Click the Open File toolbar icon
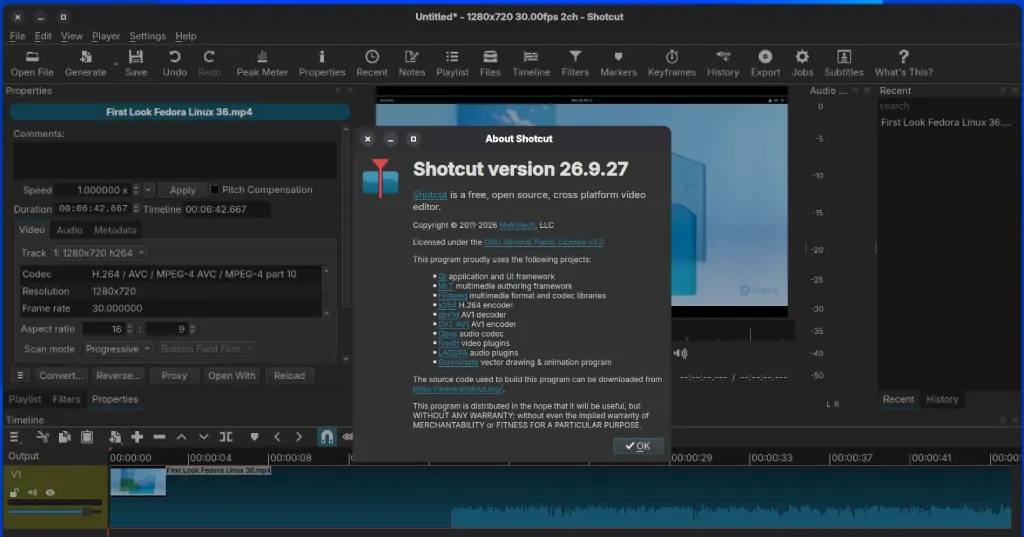The height and width of the screenshot is (537, 1024). pos(32,57)
